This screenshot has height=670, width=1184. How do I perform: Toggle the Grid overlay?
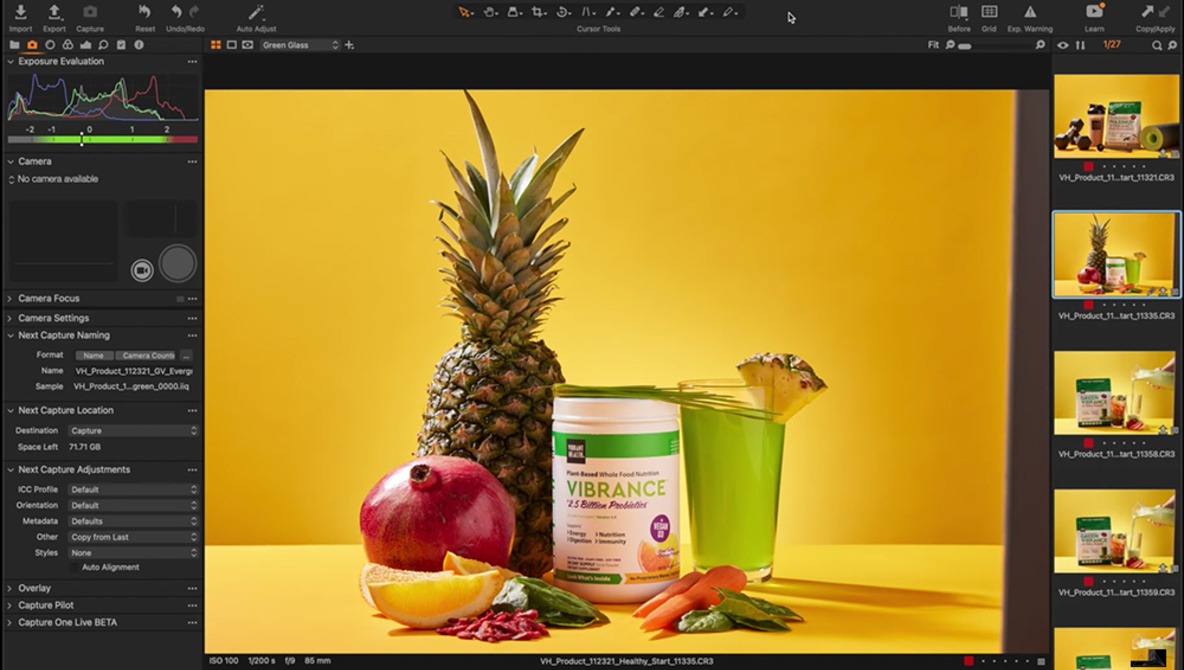pos(988,12)
